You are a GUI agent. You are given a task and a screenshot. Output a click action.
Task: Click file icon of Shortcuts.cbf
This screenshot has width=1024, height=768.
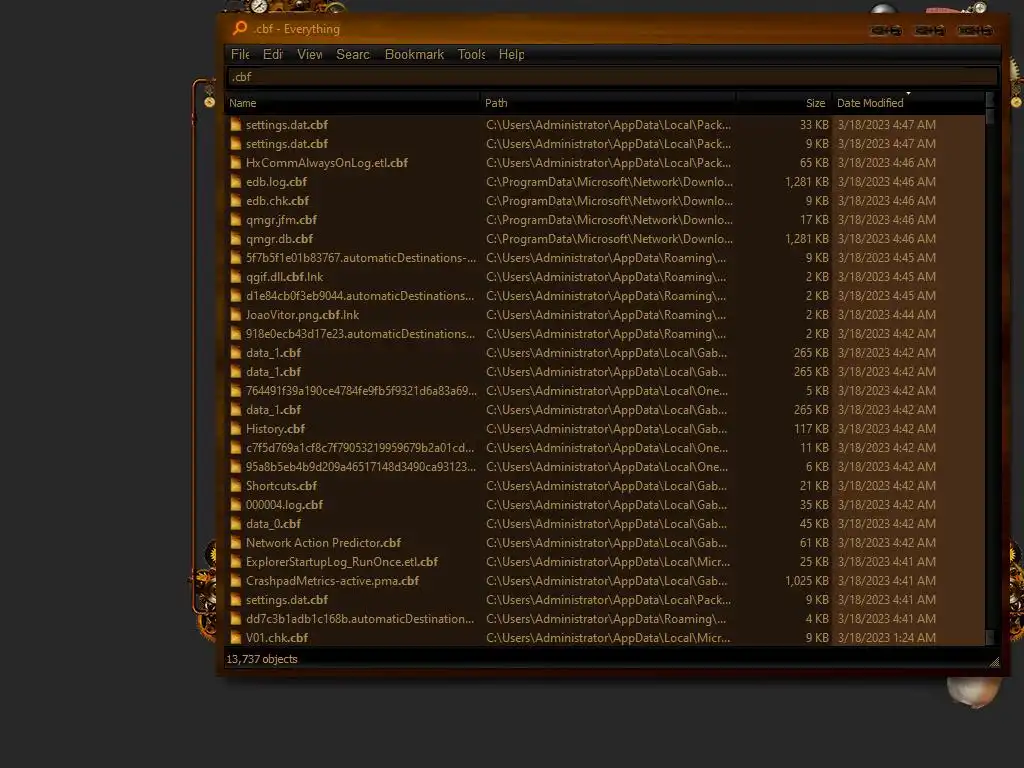click(x=235, y=486)
